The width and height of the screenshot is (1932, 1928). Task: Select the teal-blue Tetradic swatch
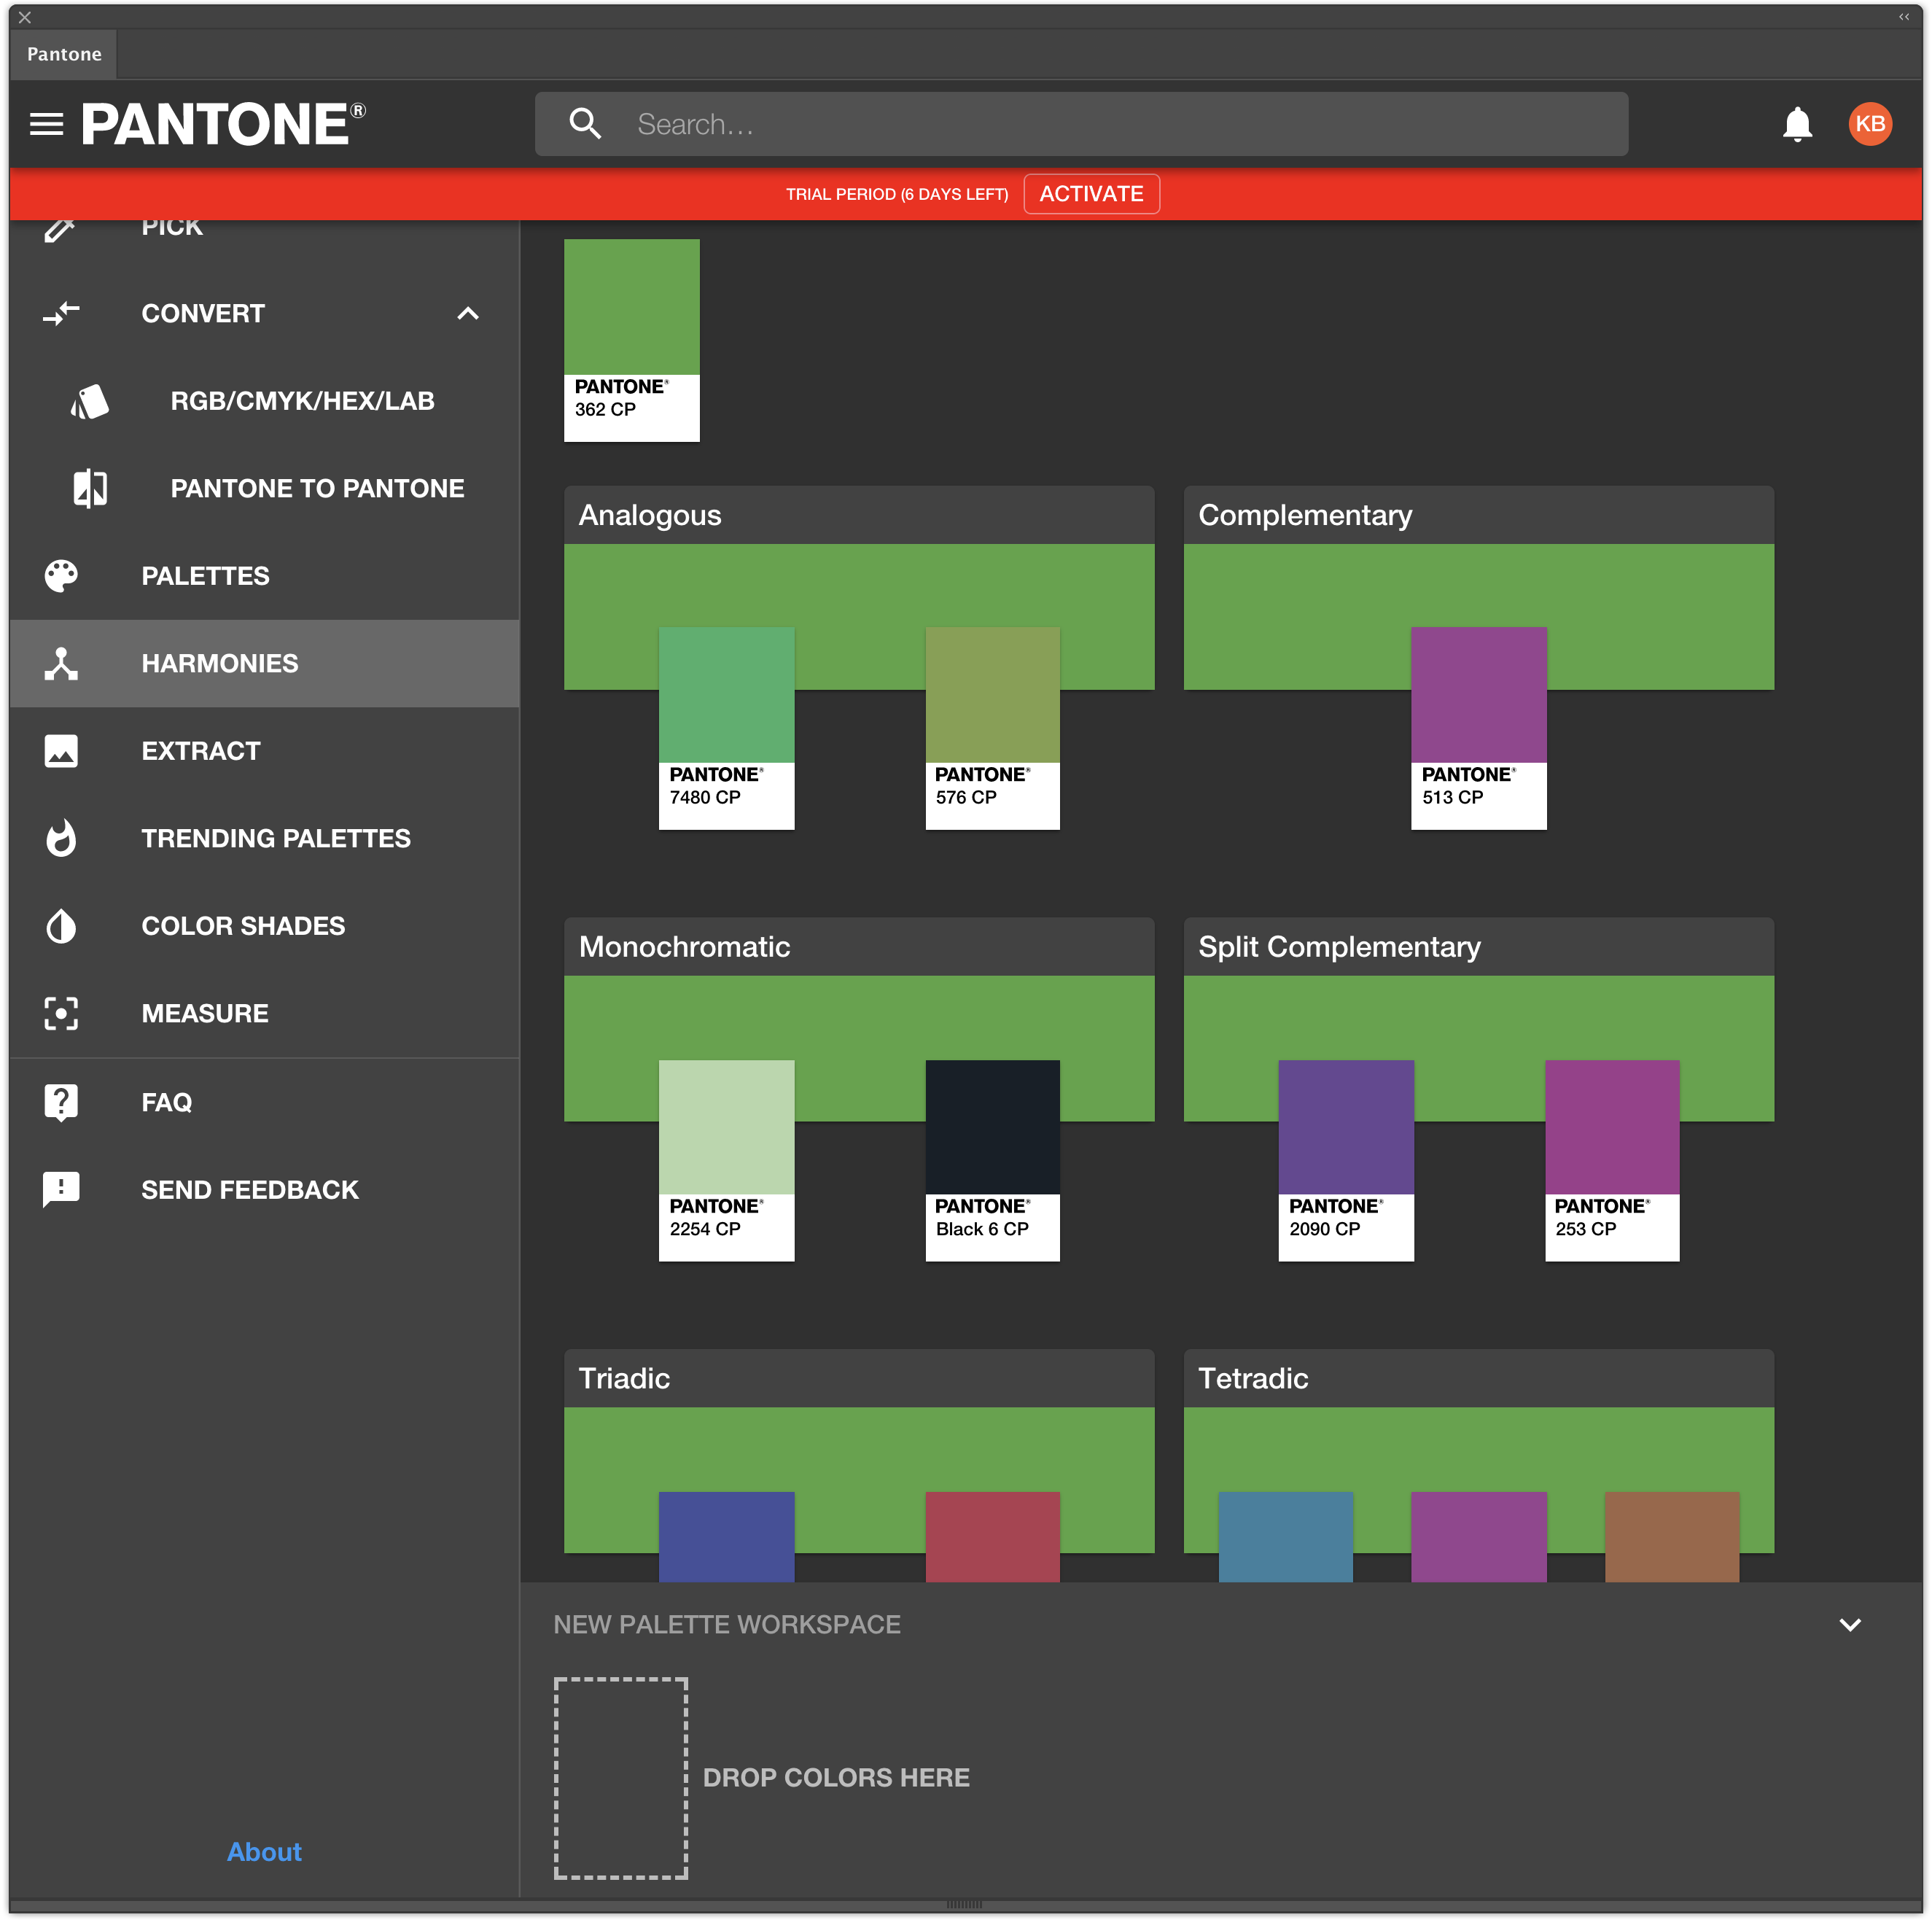[1286, 1537]
